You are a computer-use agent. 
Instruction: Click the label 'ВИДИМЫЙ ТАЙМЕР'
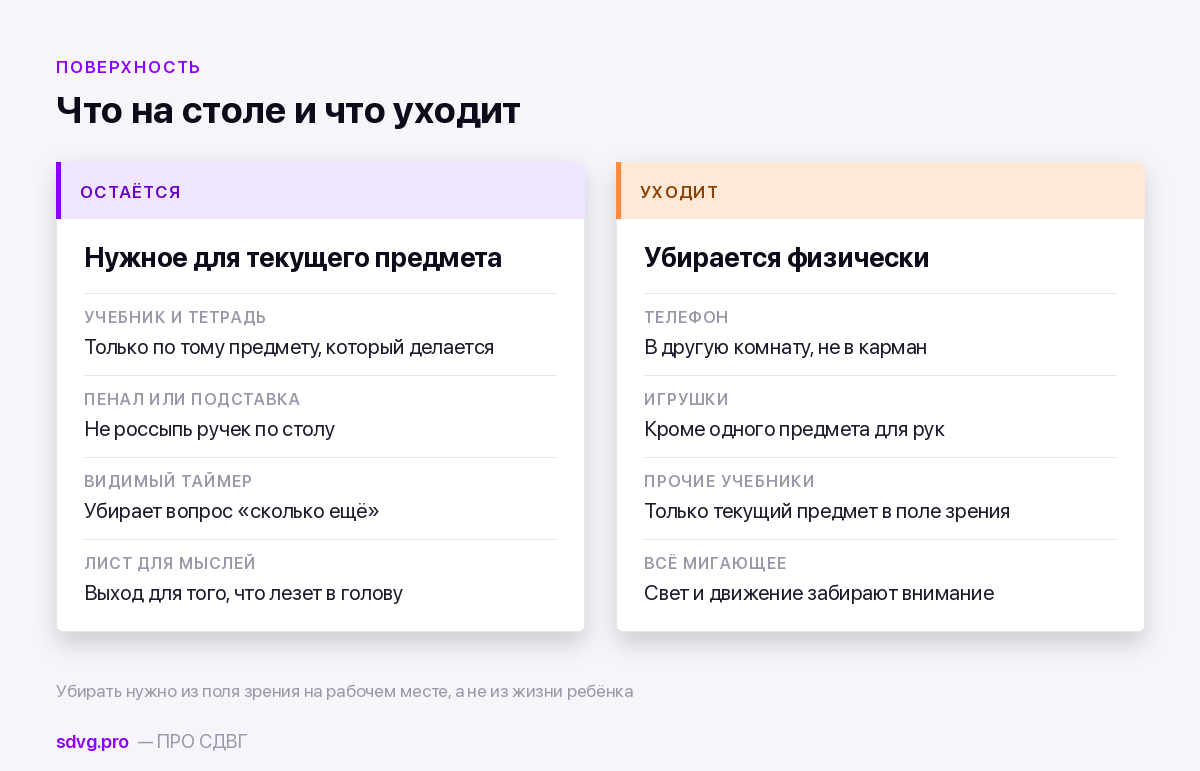click(168, 481)
